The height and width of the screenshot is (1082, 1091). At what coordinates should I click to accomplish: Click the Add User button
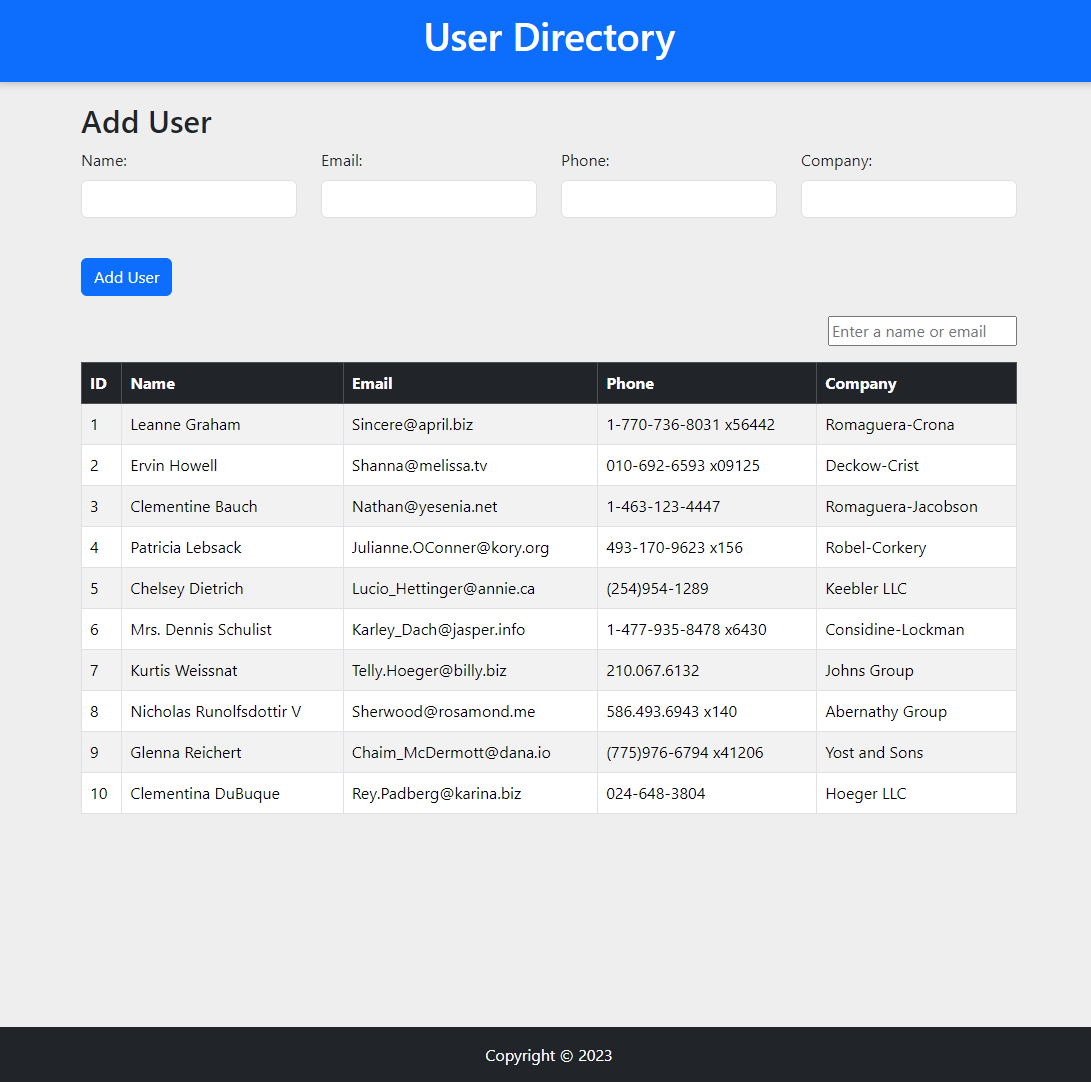click(x=126, y=277)
